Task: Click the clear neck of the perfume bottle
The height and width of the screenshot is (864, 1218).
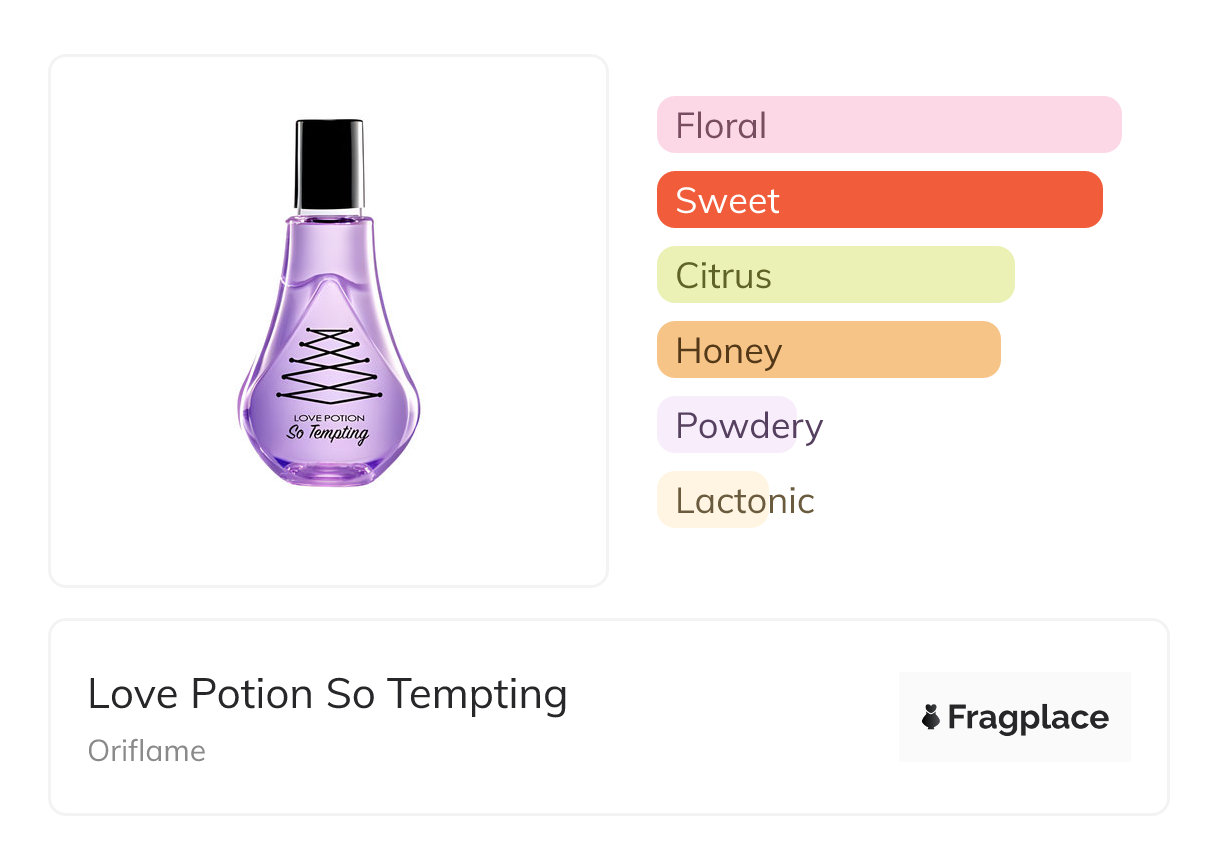Action: pos(329,213)
